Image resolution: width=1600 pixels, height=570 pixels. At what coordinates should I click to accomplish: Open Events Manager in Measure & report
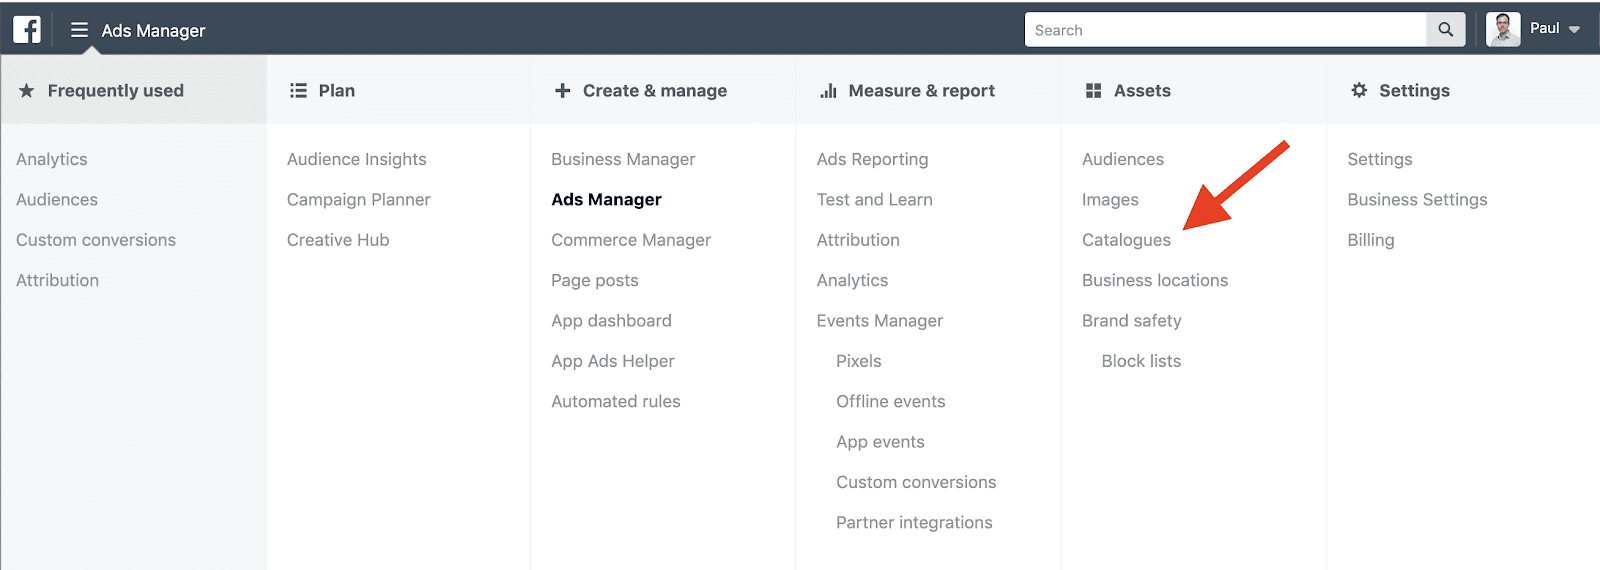[x=880, y=321]
